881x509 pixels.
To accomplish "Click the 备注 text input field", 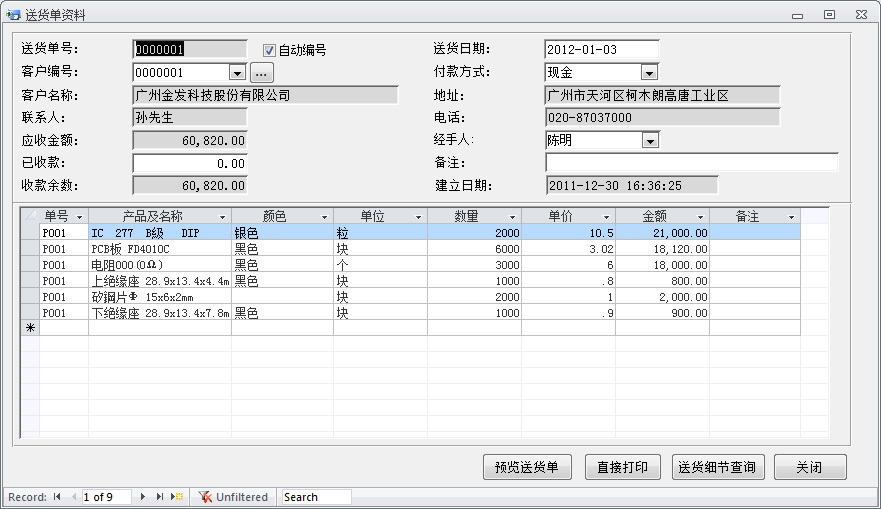I will coord(691,163).
